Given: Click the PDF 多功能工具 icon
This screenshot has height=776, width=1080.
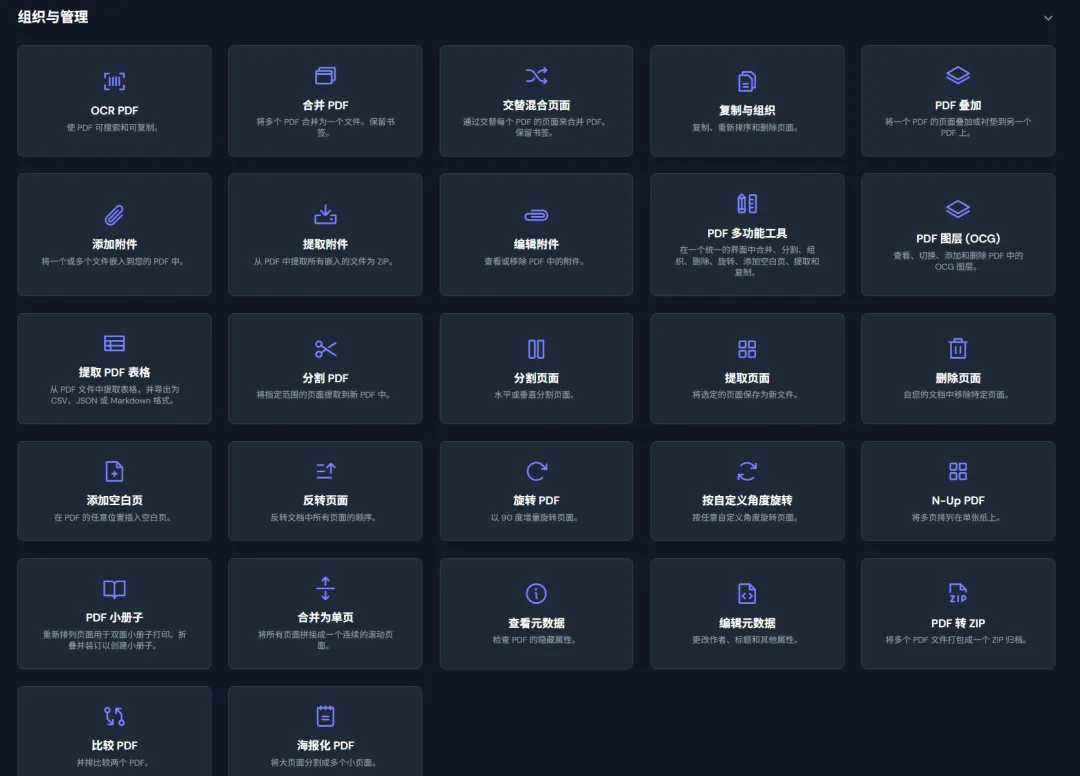Looking at the screenshot, I should tap(747, 204).
